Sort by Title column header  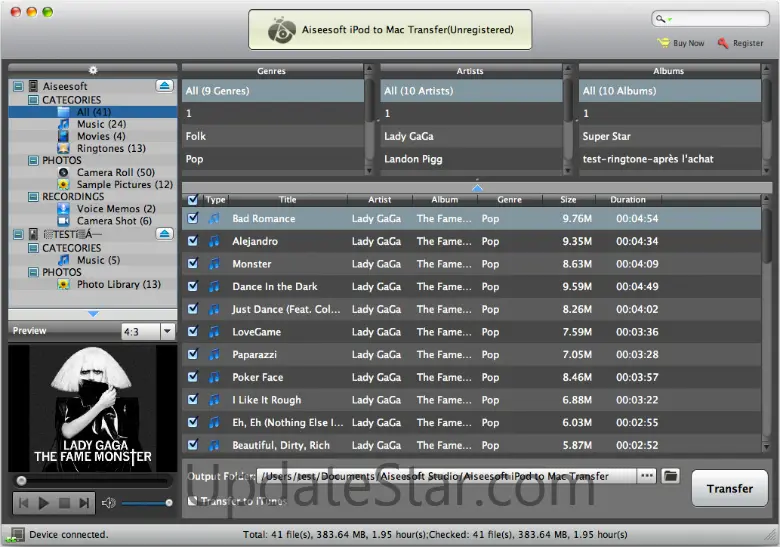click(288, 200)
